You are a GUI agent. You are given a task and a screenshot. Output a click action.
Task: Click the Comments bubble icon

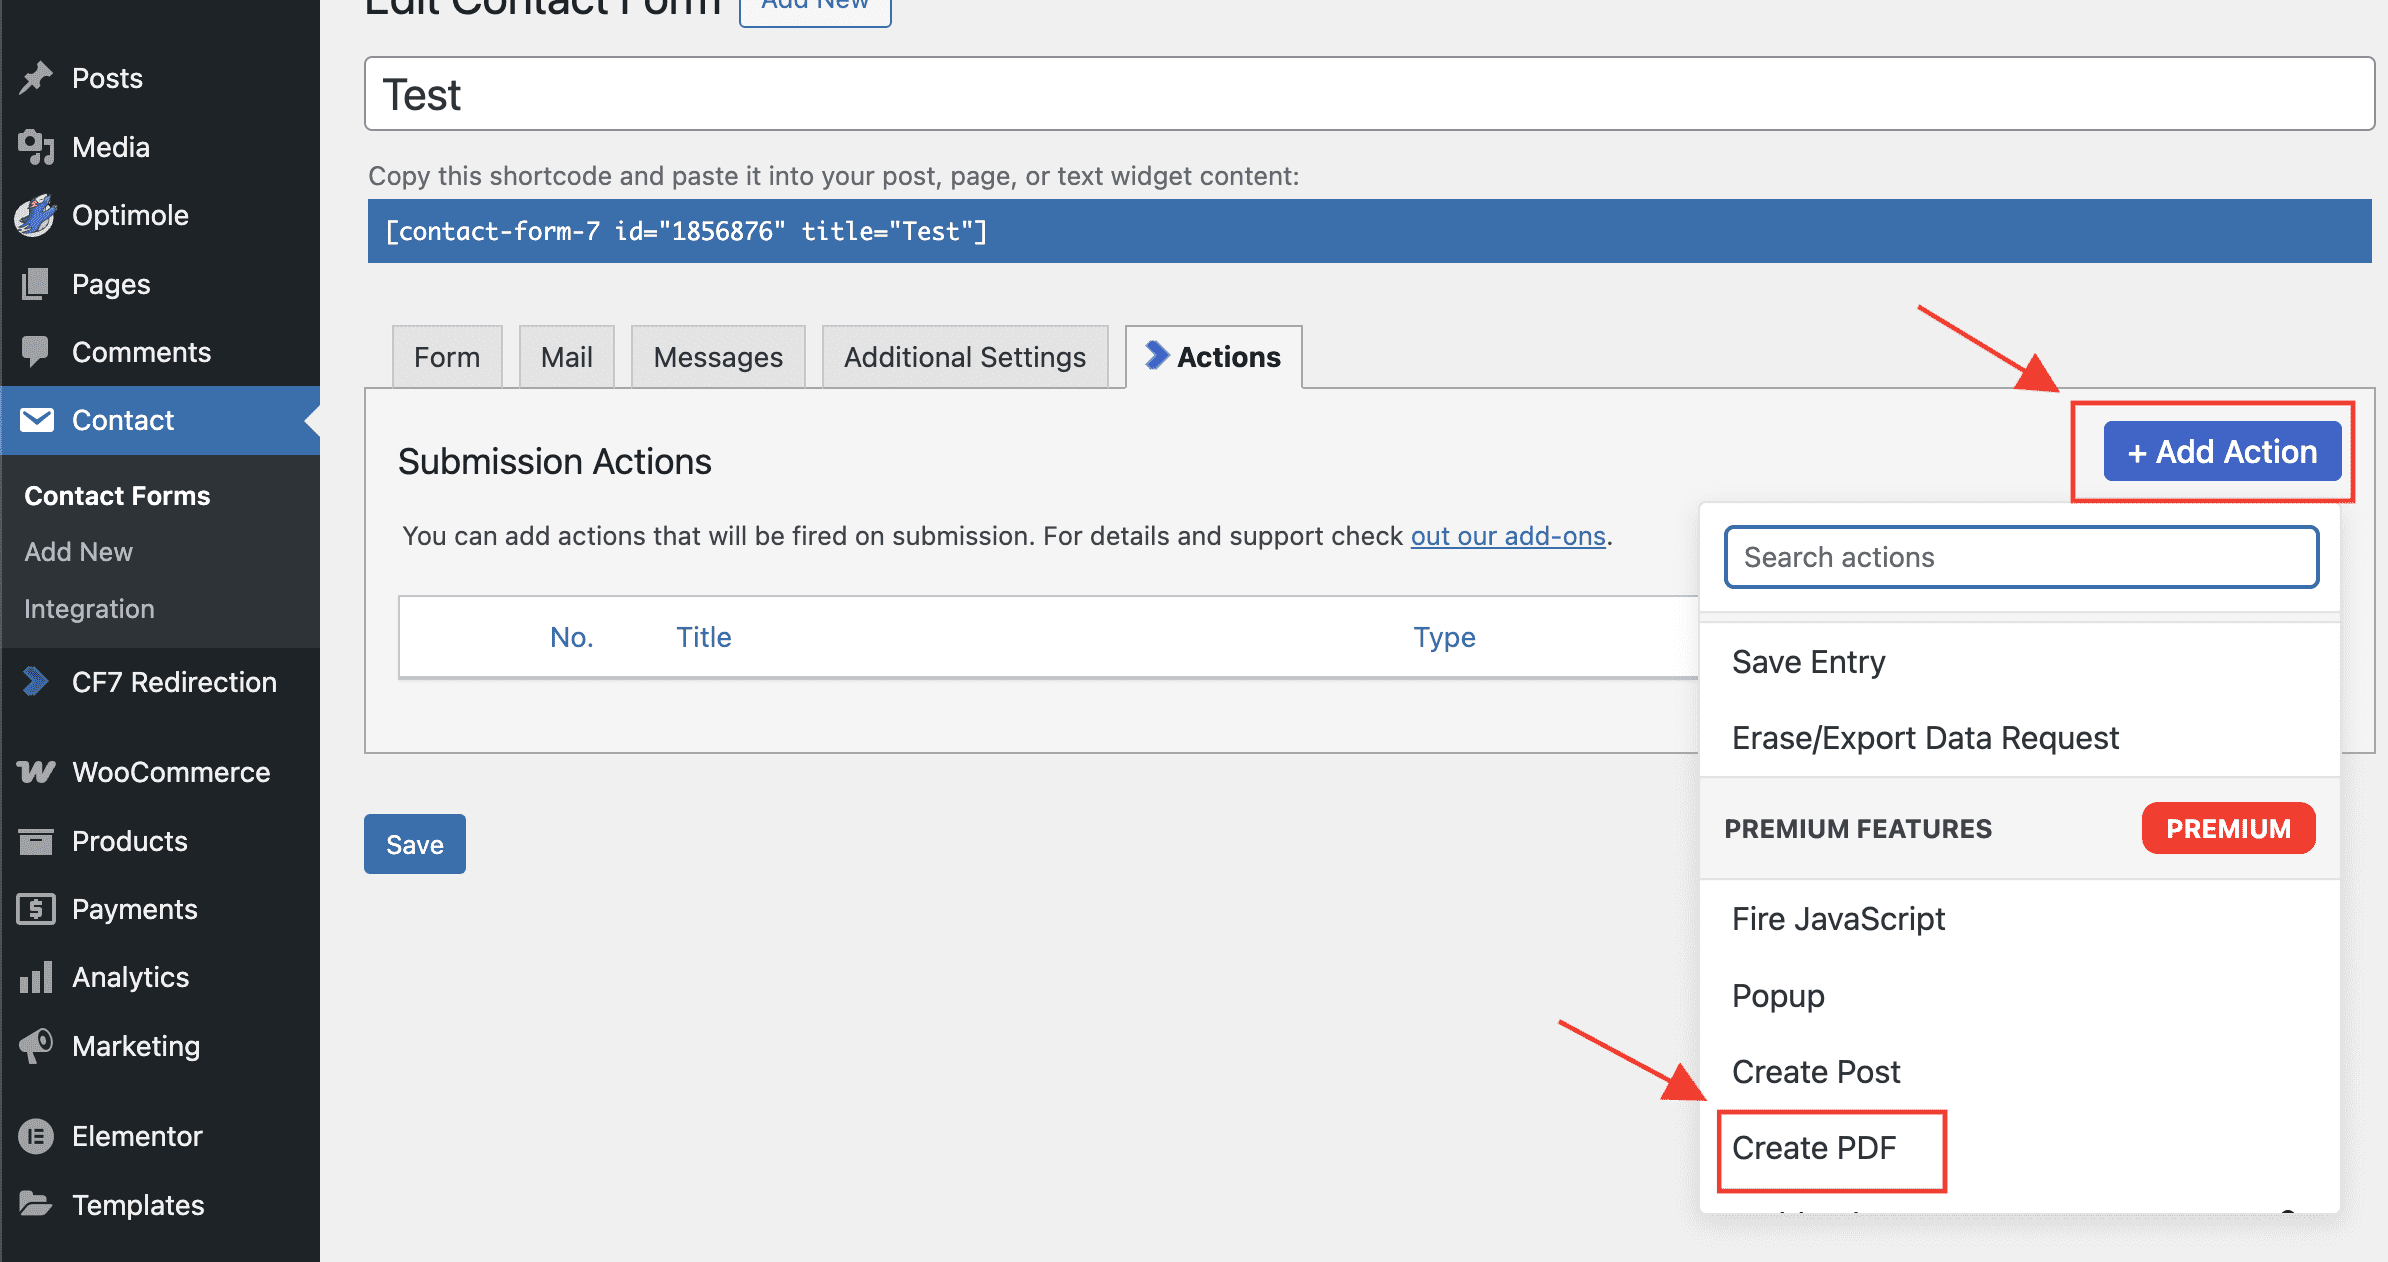pyautogui.click(x=36, y=352)
